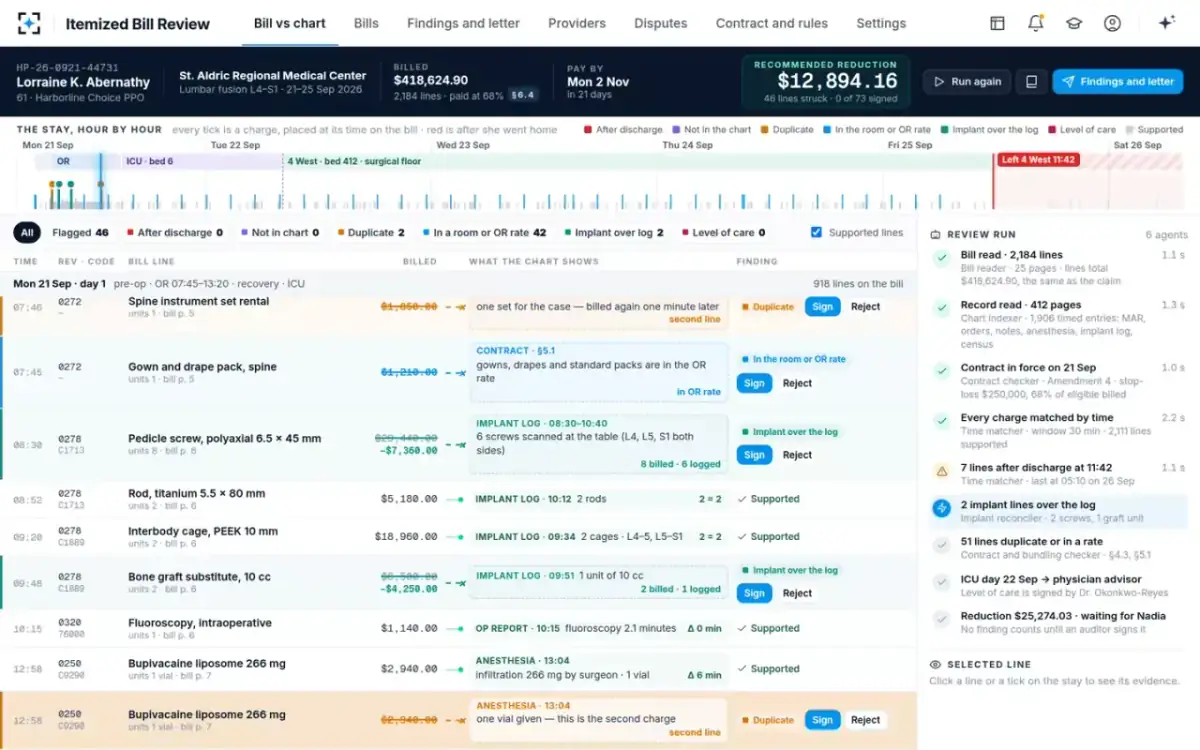Reject the Gown and drape pack finding
Viewport: 1200px width, 750px height.
pos(797,383)
